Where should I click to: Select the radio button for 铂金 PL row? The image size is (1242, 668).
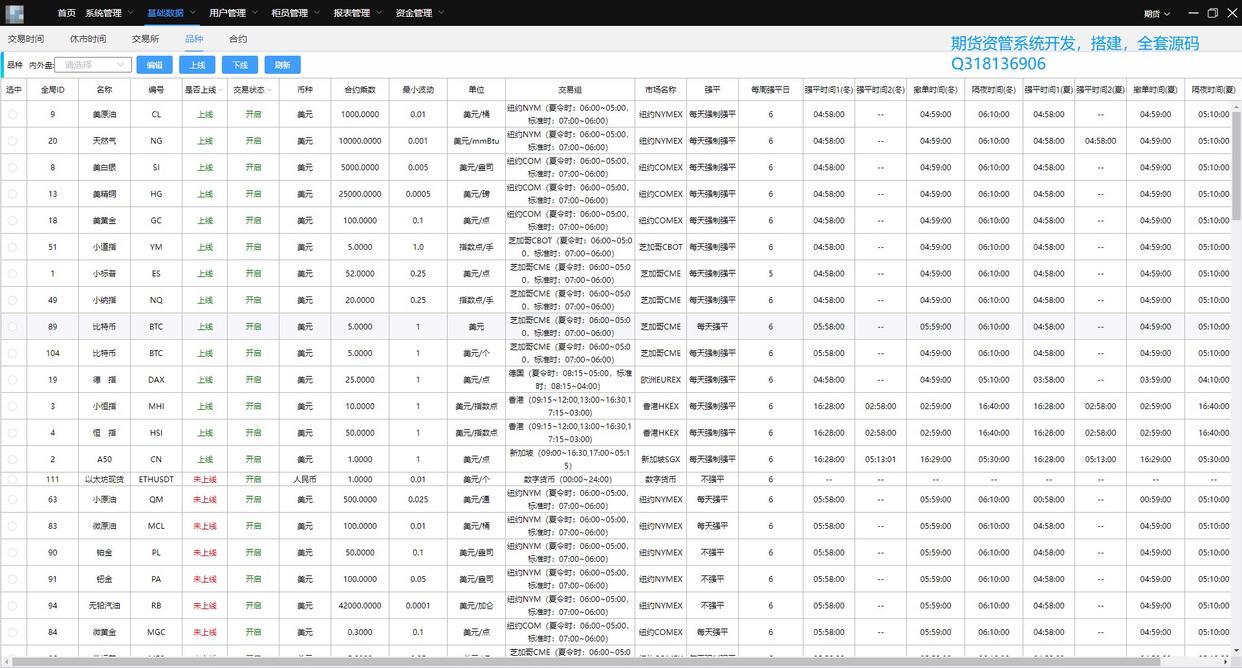13,552
